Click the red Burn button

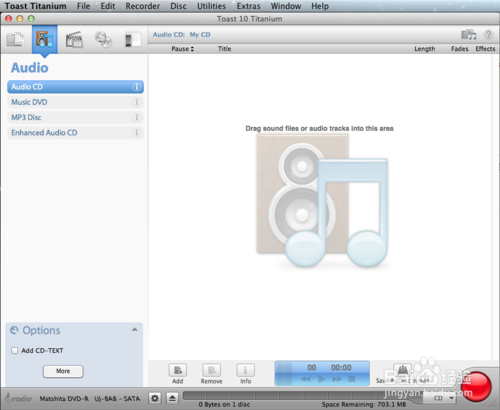coord(476,387)
